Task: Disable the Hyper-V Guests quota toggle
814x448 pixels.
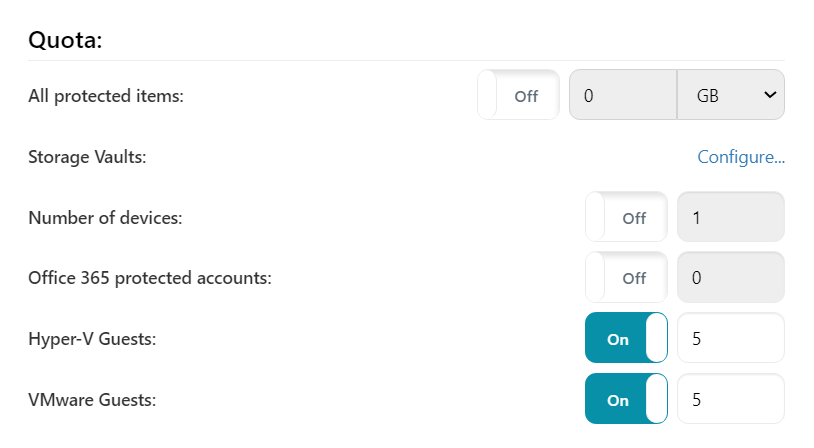Action: pyautogui.click(x=626, y=339)
